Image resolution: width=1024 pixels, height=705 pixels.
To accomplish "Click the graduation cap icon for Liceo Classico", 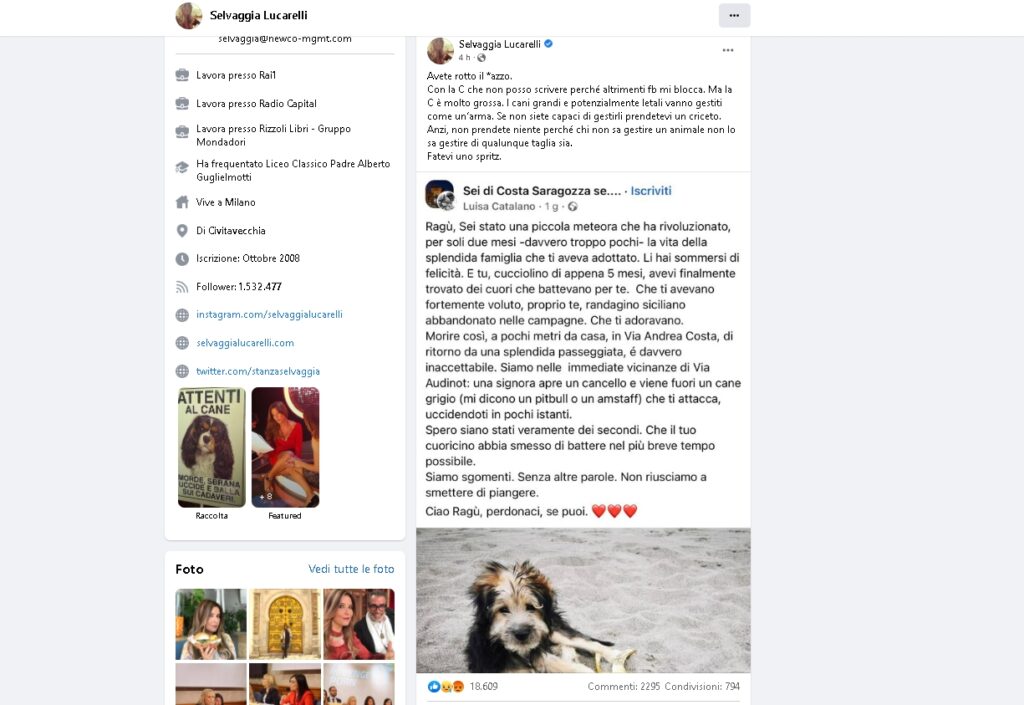I will point(182,168).
